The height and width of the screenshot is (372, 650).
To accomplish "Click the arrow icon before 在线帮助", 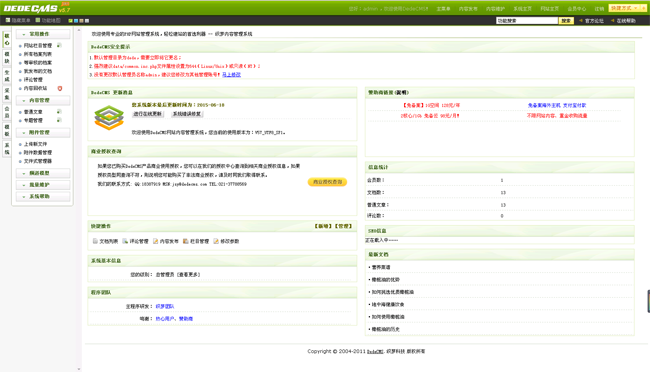I will click(x=613, y=20).
